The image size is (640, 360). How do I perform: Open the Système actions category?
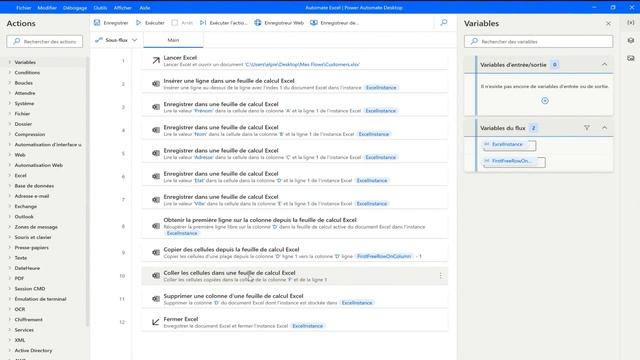click(x=24, y=103)
